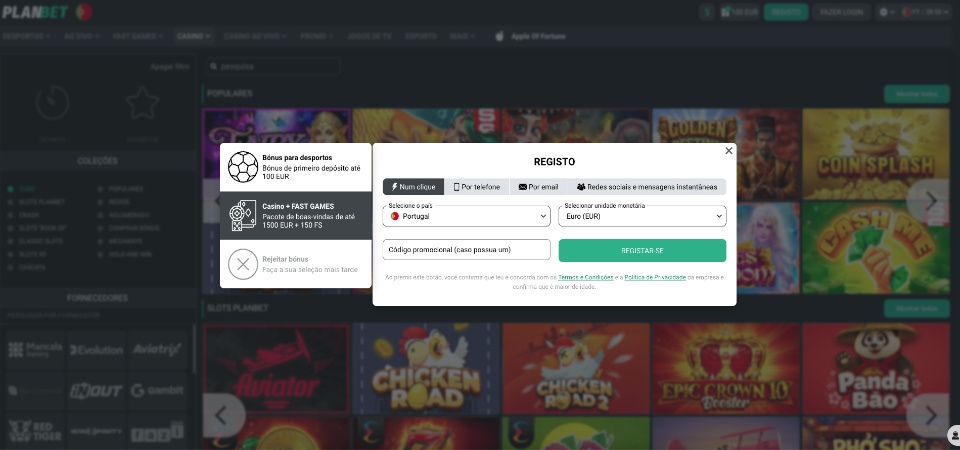Viewport: 960px width, 450px height.
Task: Click the lightning bolt icon on Num clique
Action: (x=395, y=187)
